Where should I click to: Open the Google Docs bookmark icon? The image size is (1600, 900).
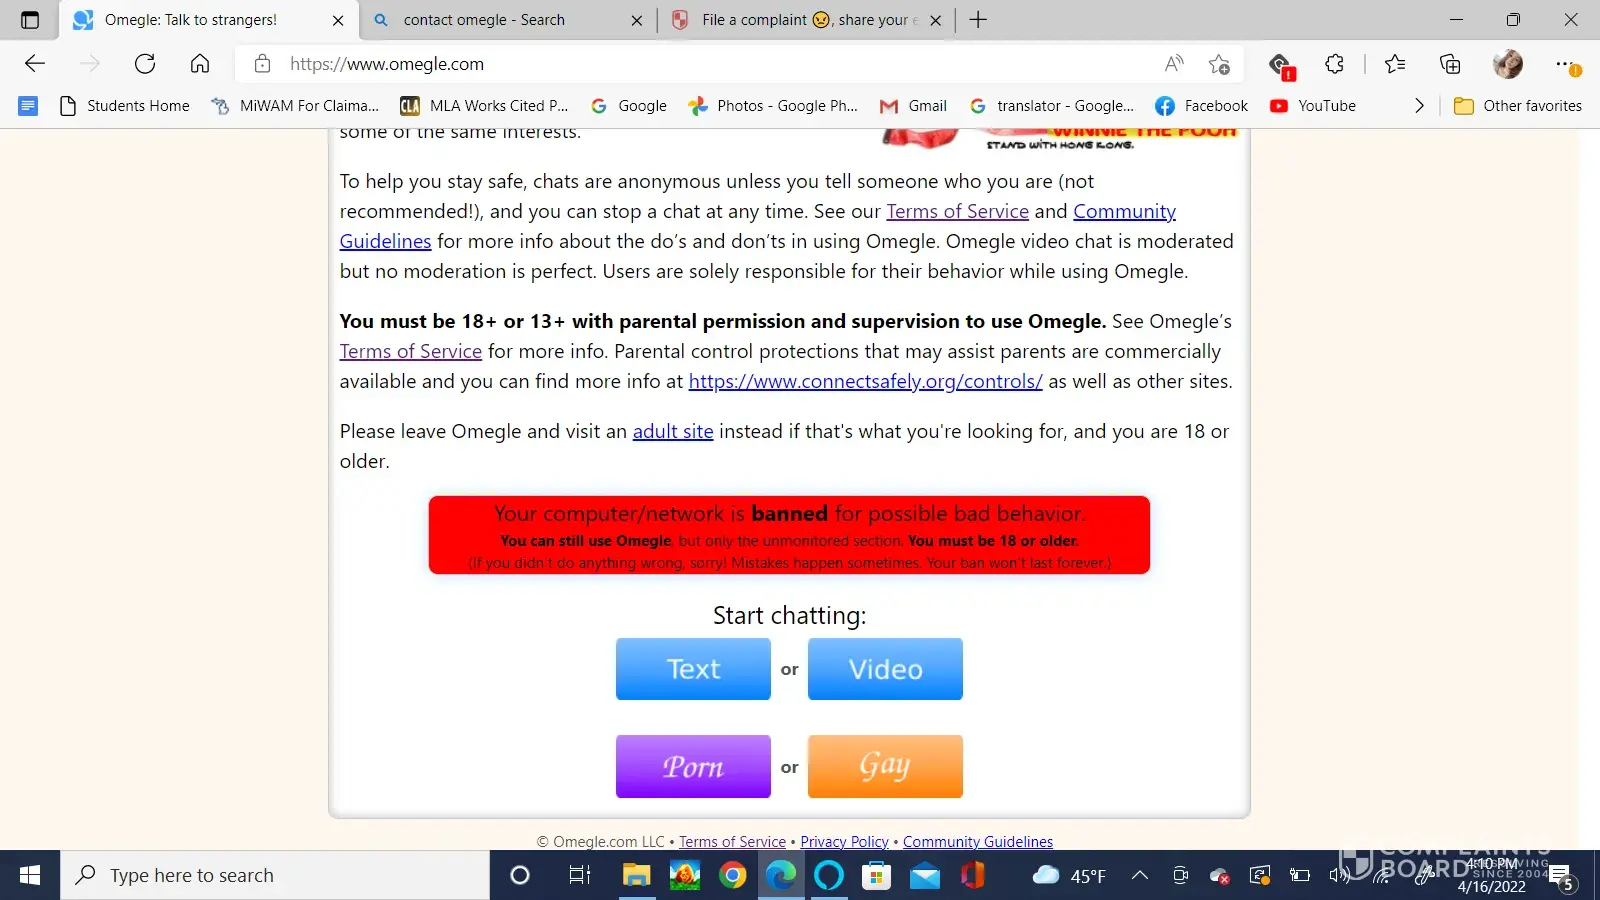click(x=28, y=106)
